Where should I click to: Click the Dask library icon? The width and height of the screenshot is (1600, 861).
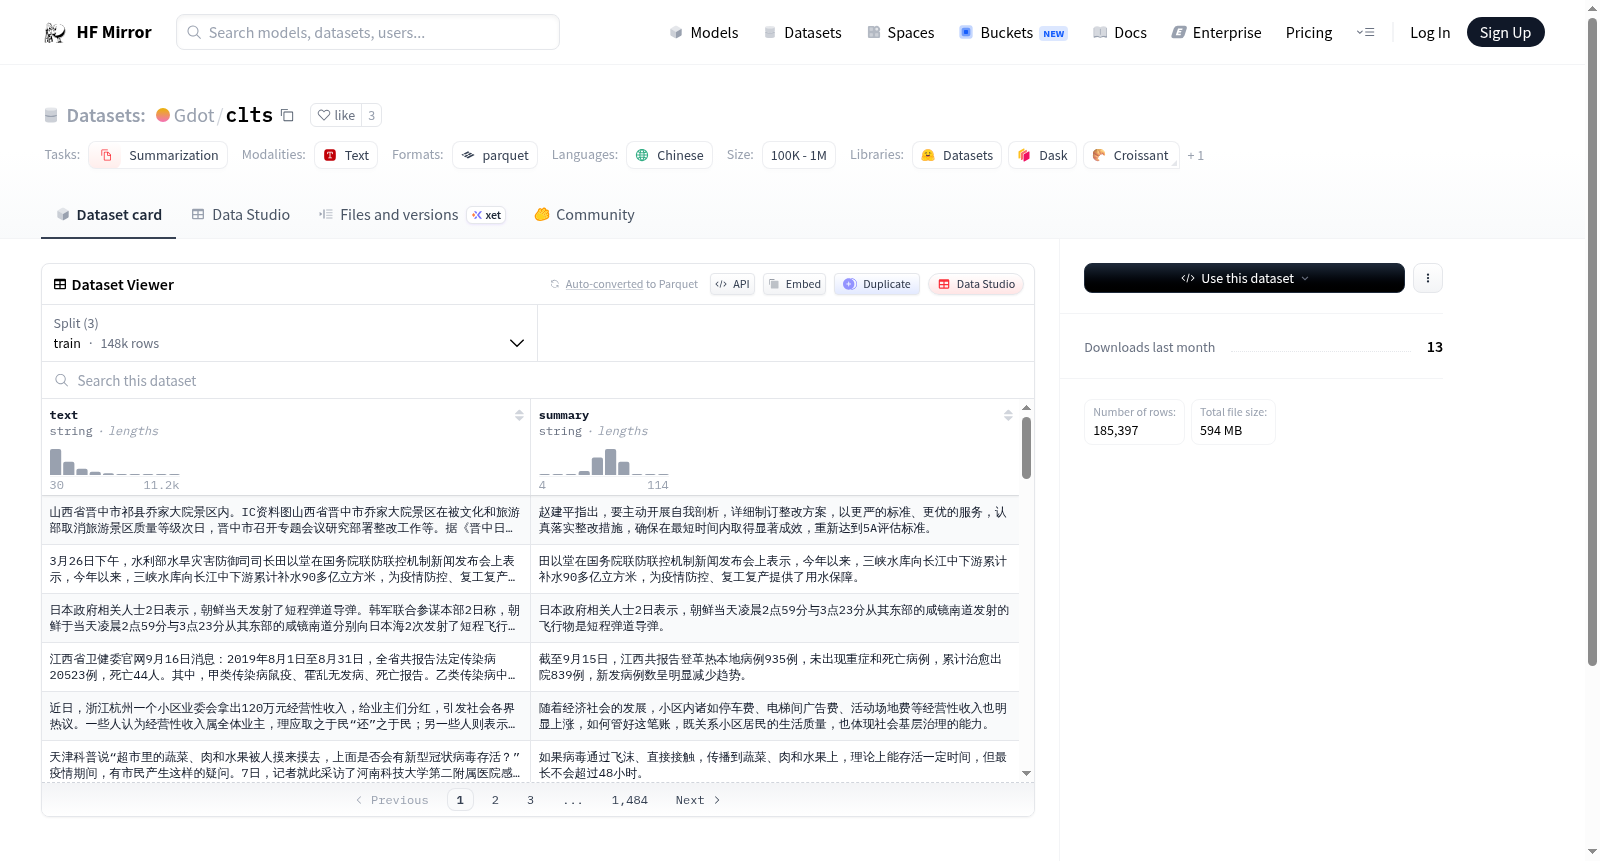click(x=1024, y=155)
